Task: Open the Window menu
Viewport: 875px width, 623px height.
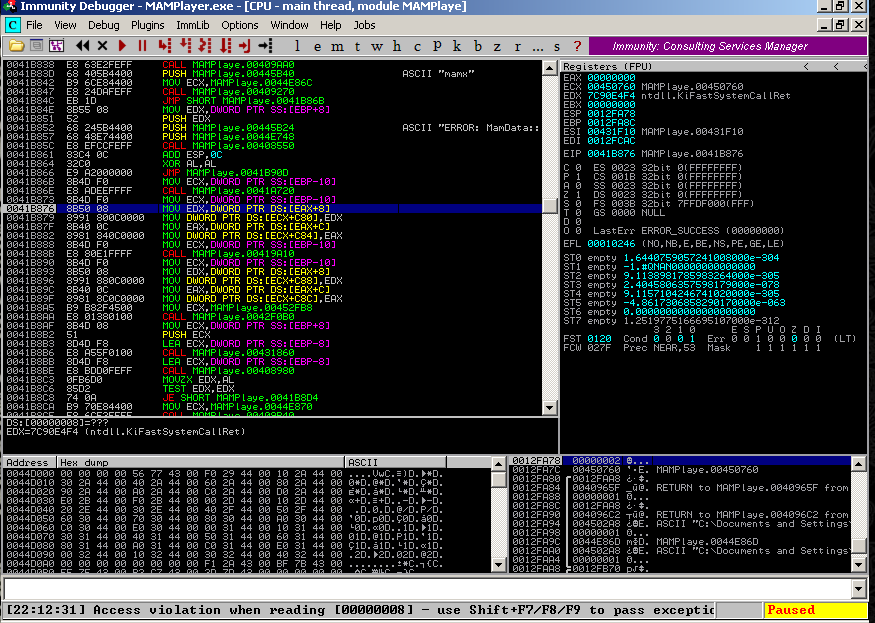Action: click(x=290, y=25)
